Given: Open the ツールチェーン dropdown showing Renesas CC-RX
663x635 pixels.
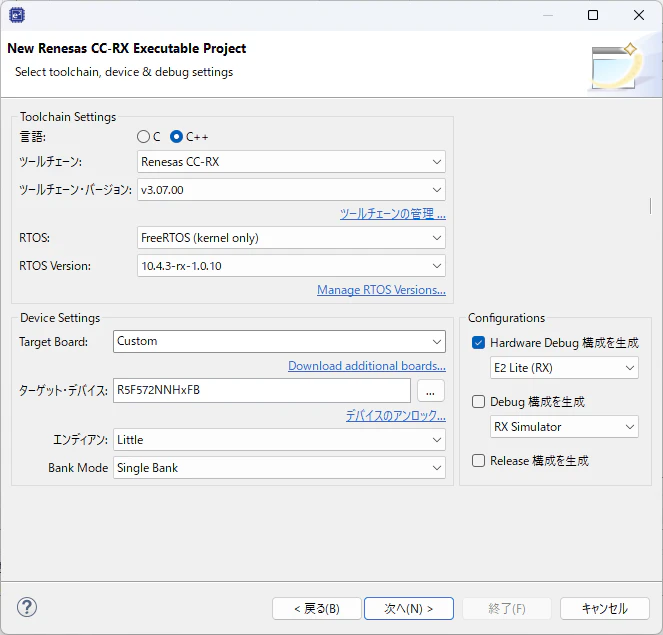Looking at the screenshot, I should tap(291, 161).
